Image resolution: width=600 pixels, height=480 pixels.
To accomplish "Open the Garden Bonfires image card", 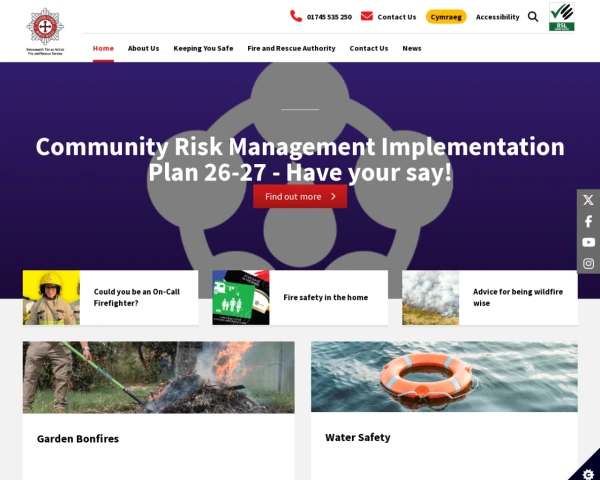I will click(158, 378).
